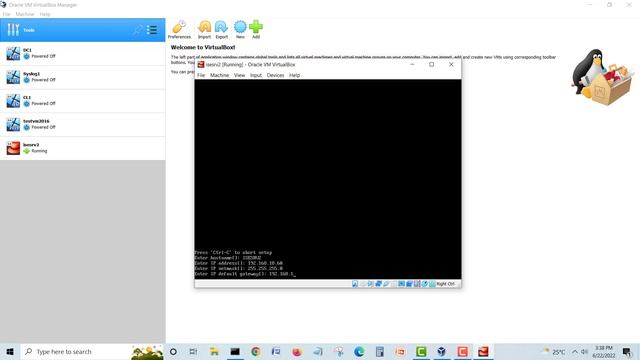Open File menu in VirtualBox Manager
Viewport: 640px width, 360px height.
pyautogui.click(x=7, y=14)
